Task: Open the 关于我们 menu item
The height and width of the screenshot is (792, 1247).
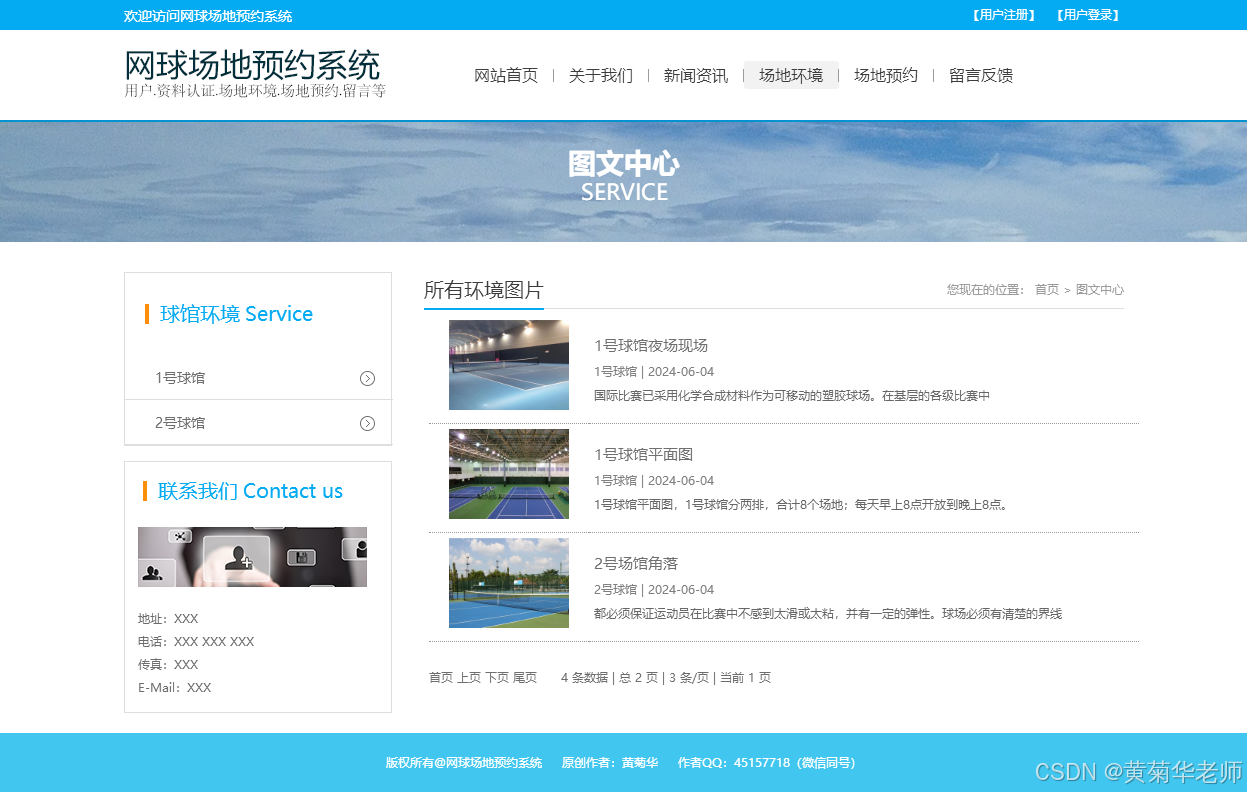Action: (x=601, y=74)
